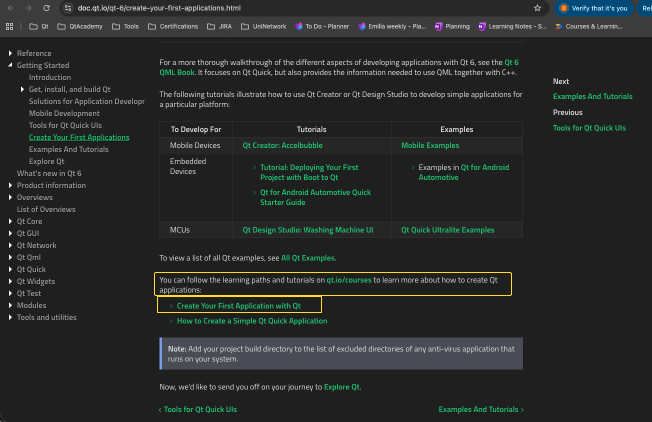The height and width of the screenshot is (422, 652).
Task: Click the Verify that it's you button
Action: [593, 8]
